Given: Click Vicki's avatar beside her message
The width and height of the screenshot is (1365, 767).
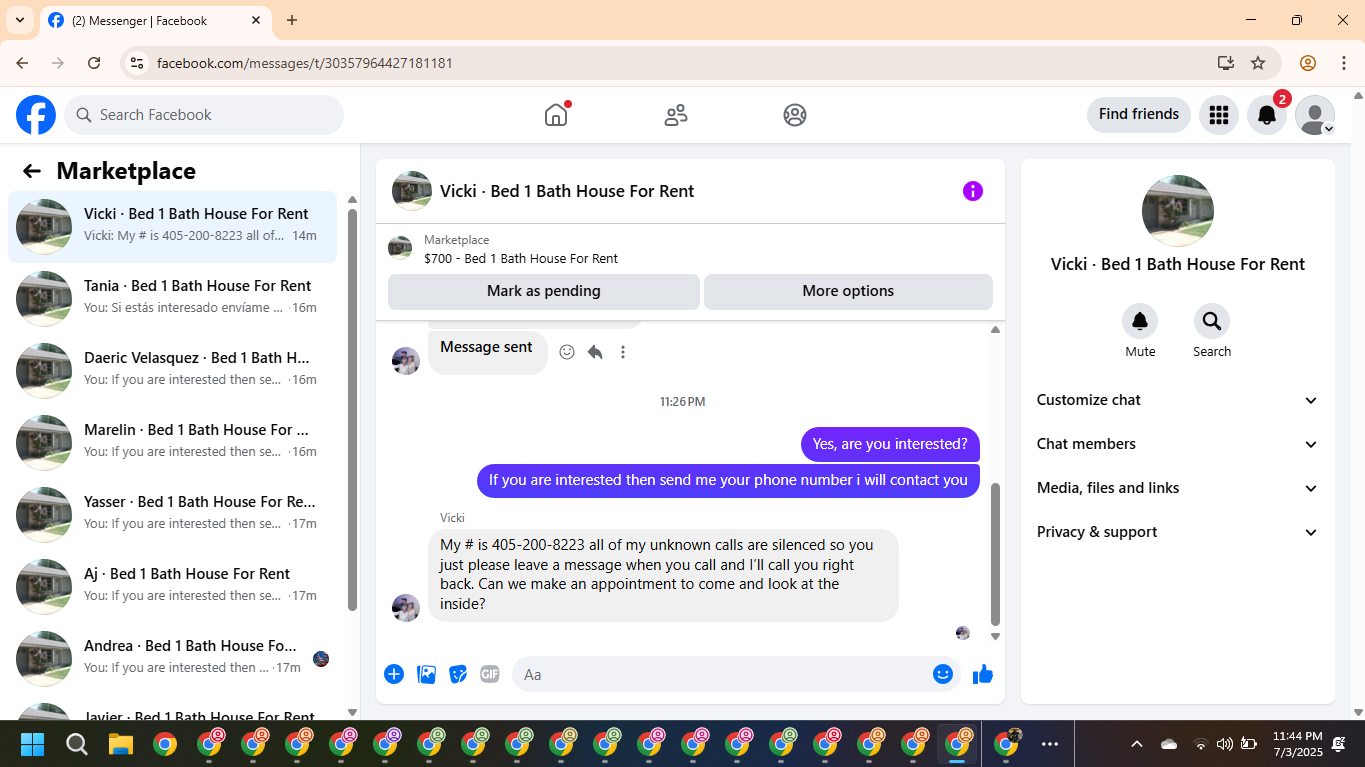Looking at the screenshot, I should coord(406,607).
